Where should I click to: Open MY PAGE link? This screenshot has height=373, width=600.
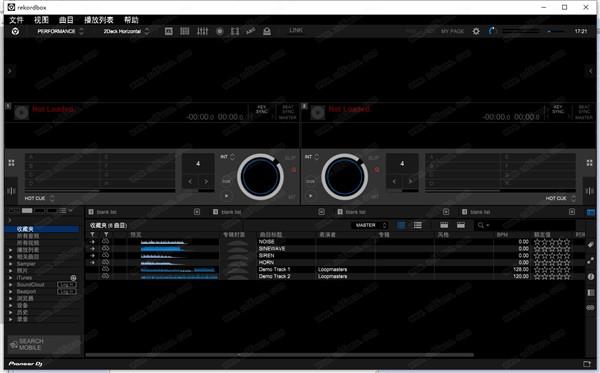(x=452, y=31)
